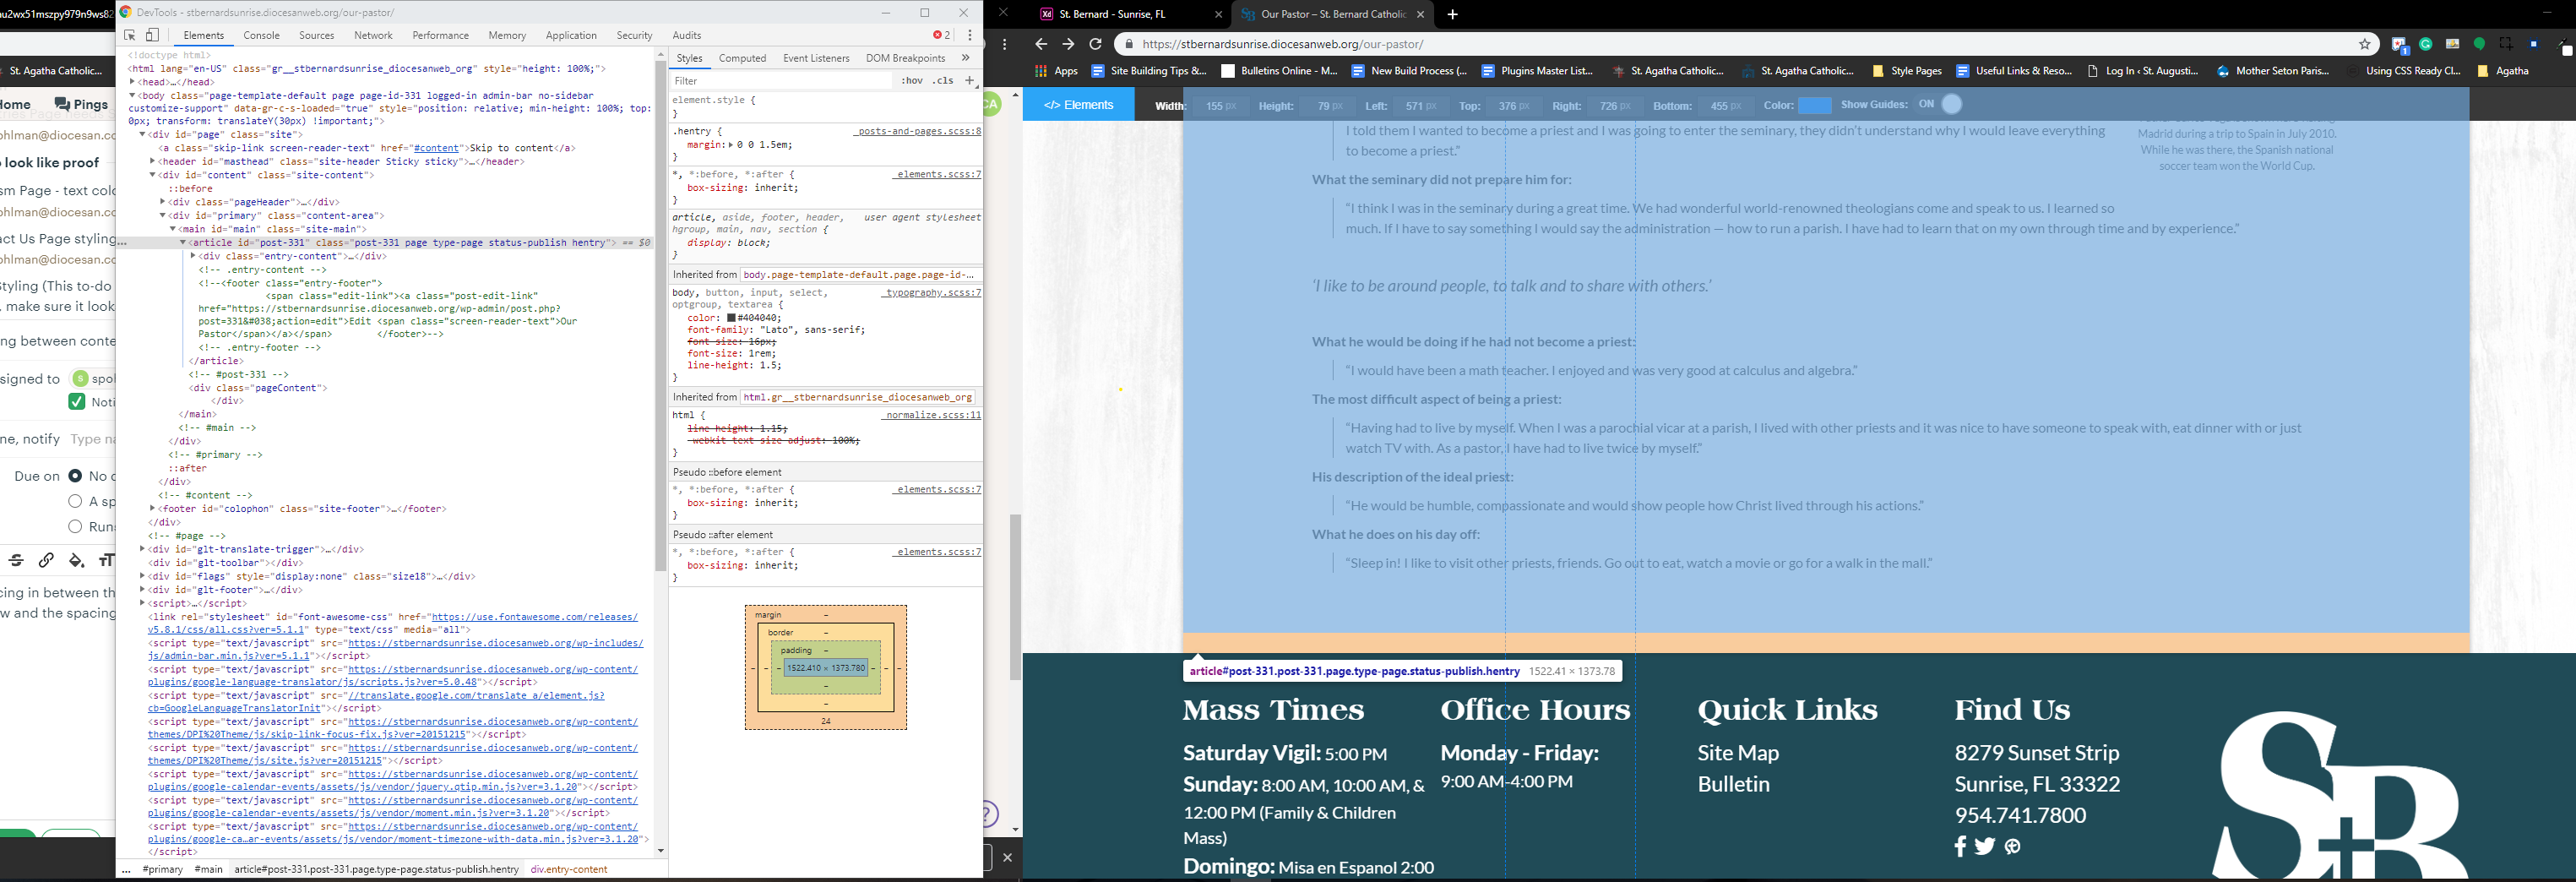The height and width of the screenshot is (882, 2576).
Task: Reload the page with the refresh icon
Action: pyautogui.click(x=1095, y=44)
